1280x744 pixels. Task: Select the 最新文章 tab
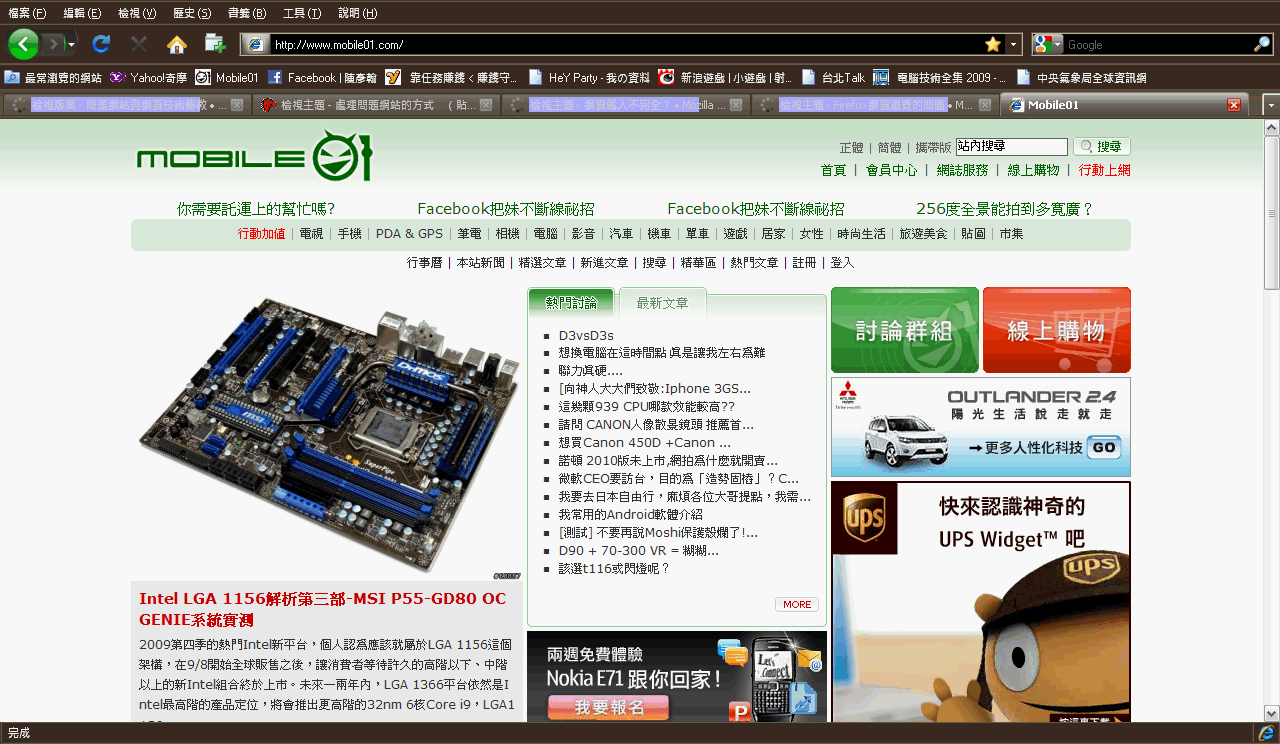662,303
